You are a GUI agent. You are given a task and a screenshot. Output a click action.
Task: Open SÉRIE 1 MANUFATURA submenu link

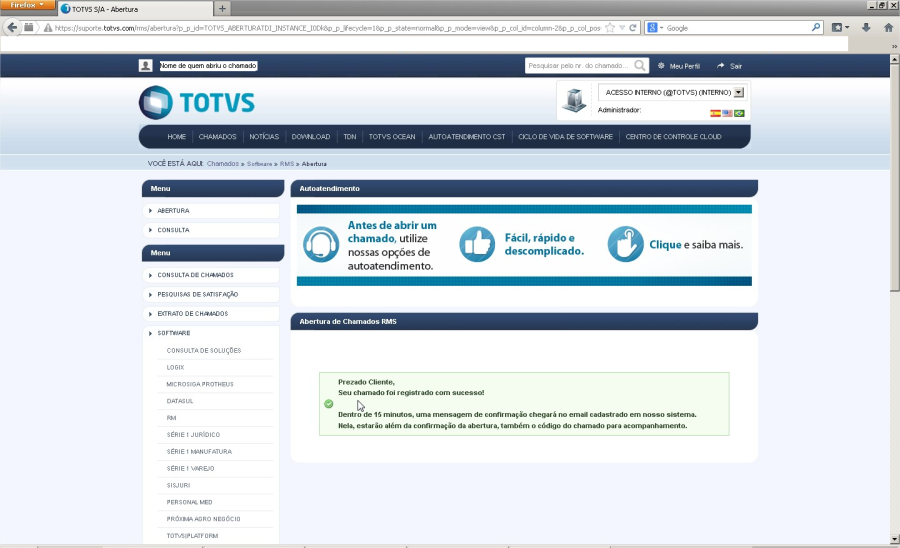(x=199, y=452)
